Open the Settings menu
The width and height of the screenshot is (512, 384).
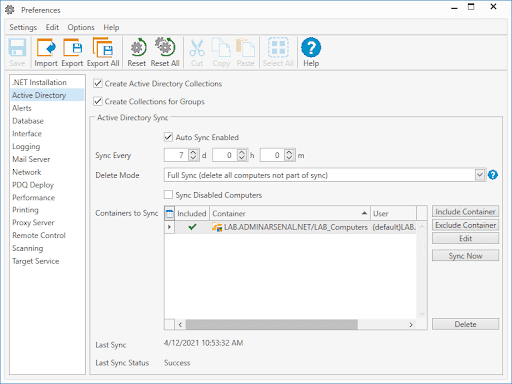(23, 27)
